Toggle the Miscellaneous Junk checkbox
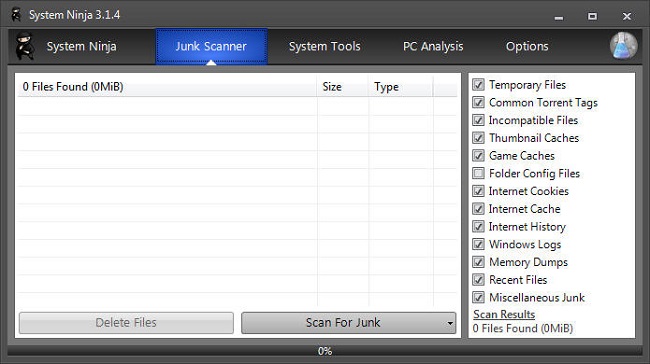The image size is (650, 364). pyautogui.click(x=478, y=297)
